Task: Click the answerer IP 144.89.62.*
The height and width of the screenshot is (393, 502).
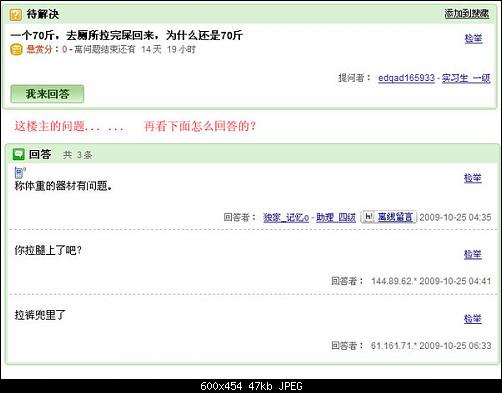Action: tap(394, 281)
